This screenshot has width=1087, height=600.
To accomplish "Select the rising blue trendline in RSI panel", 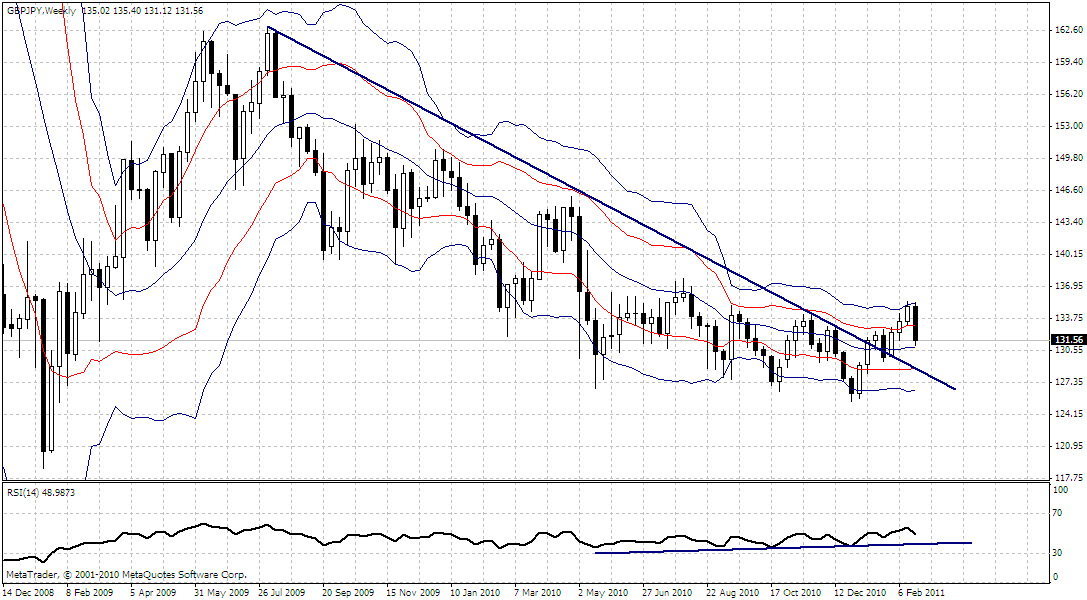I will coord(783,547).
